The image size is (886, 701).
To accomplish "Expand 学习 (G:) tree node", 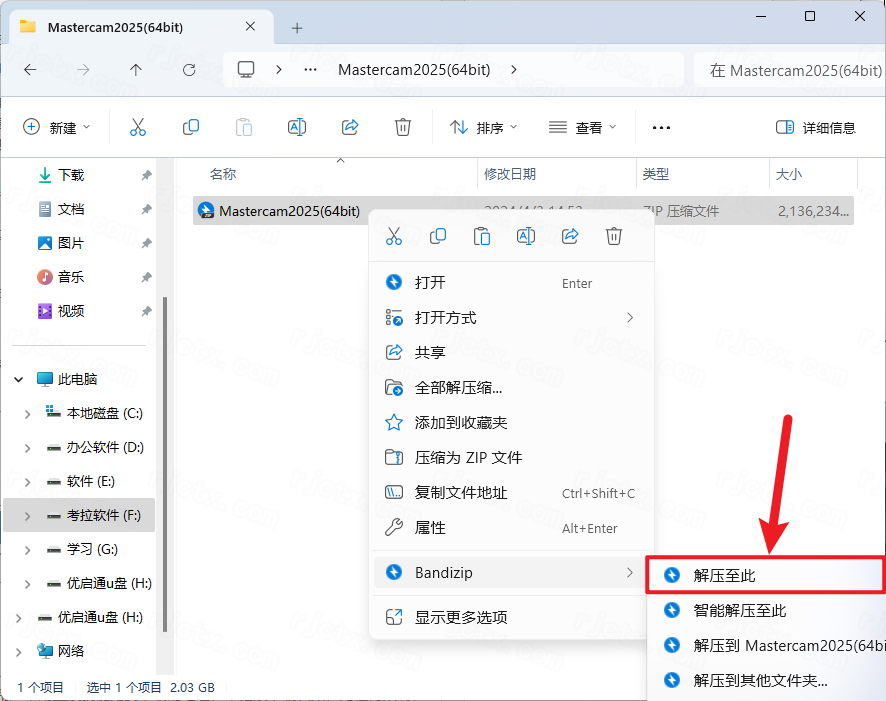I will click(x=28, y=550).
